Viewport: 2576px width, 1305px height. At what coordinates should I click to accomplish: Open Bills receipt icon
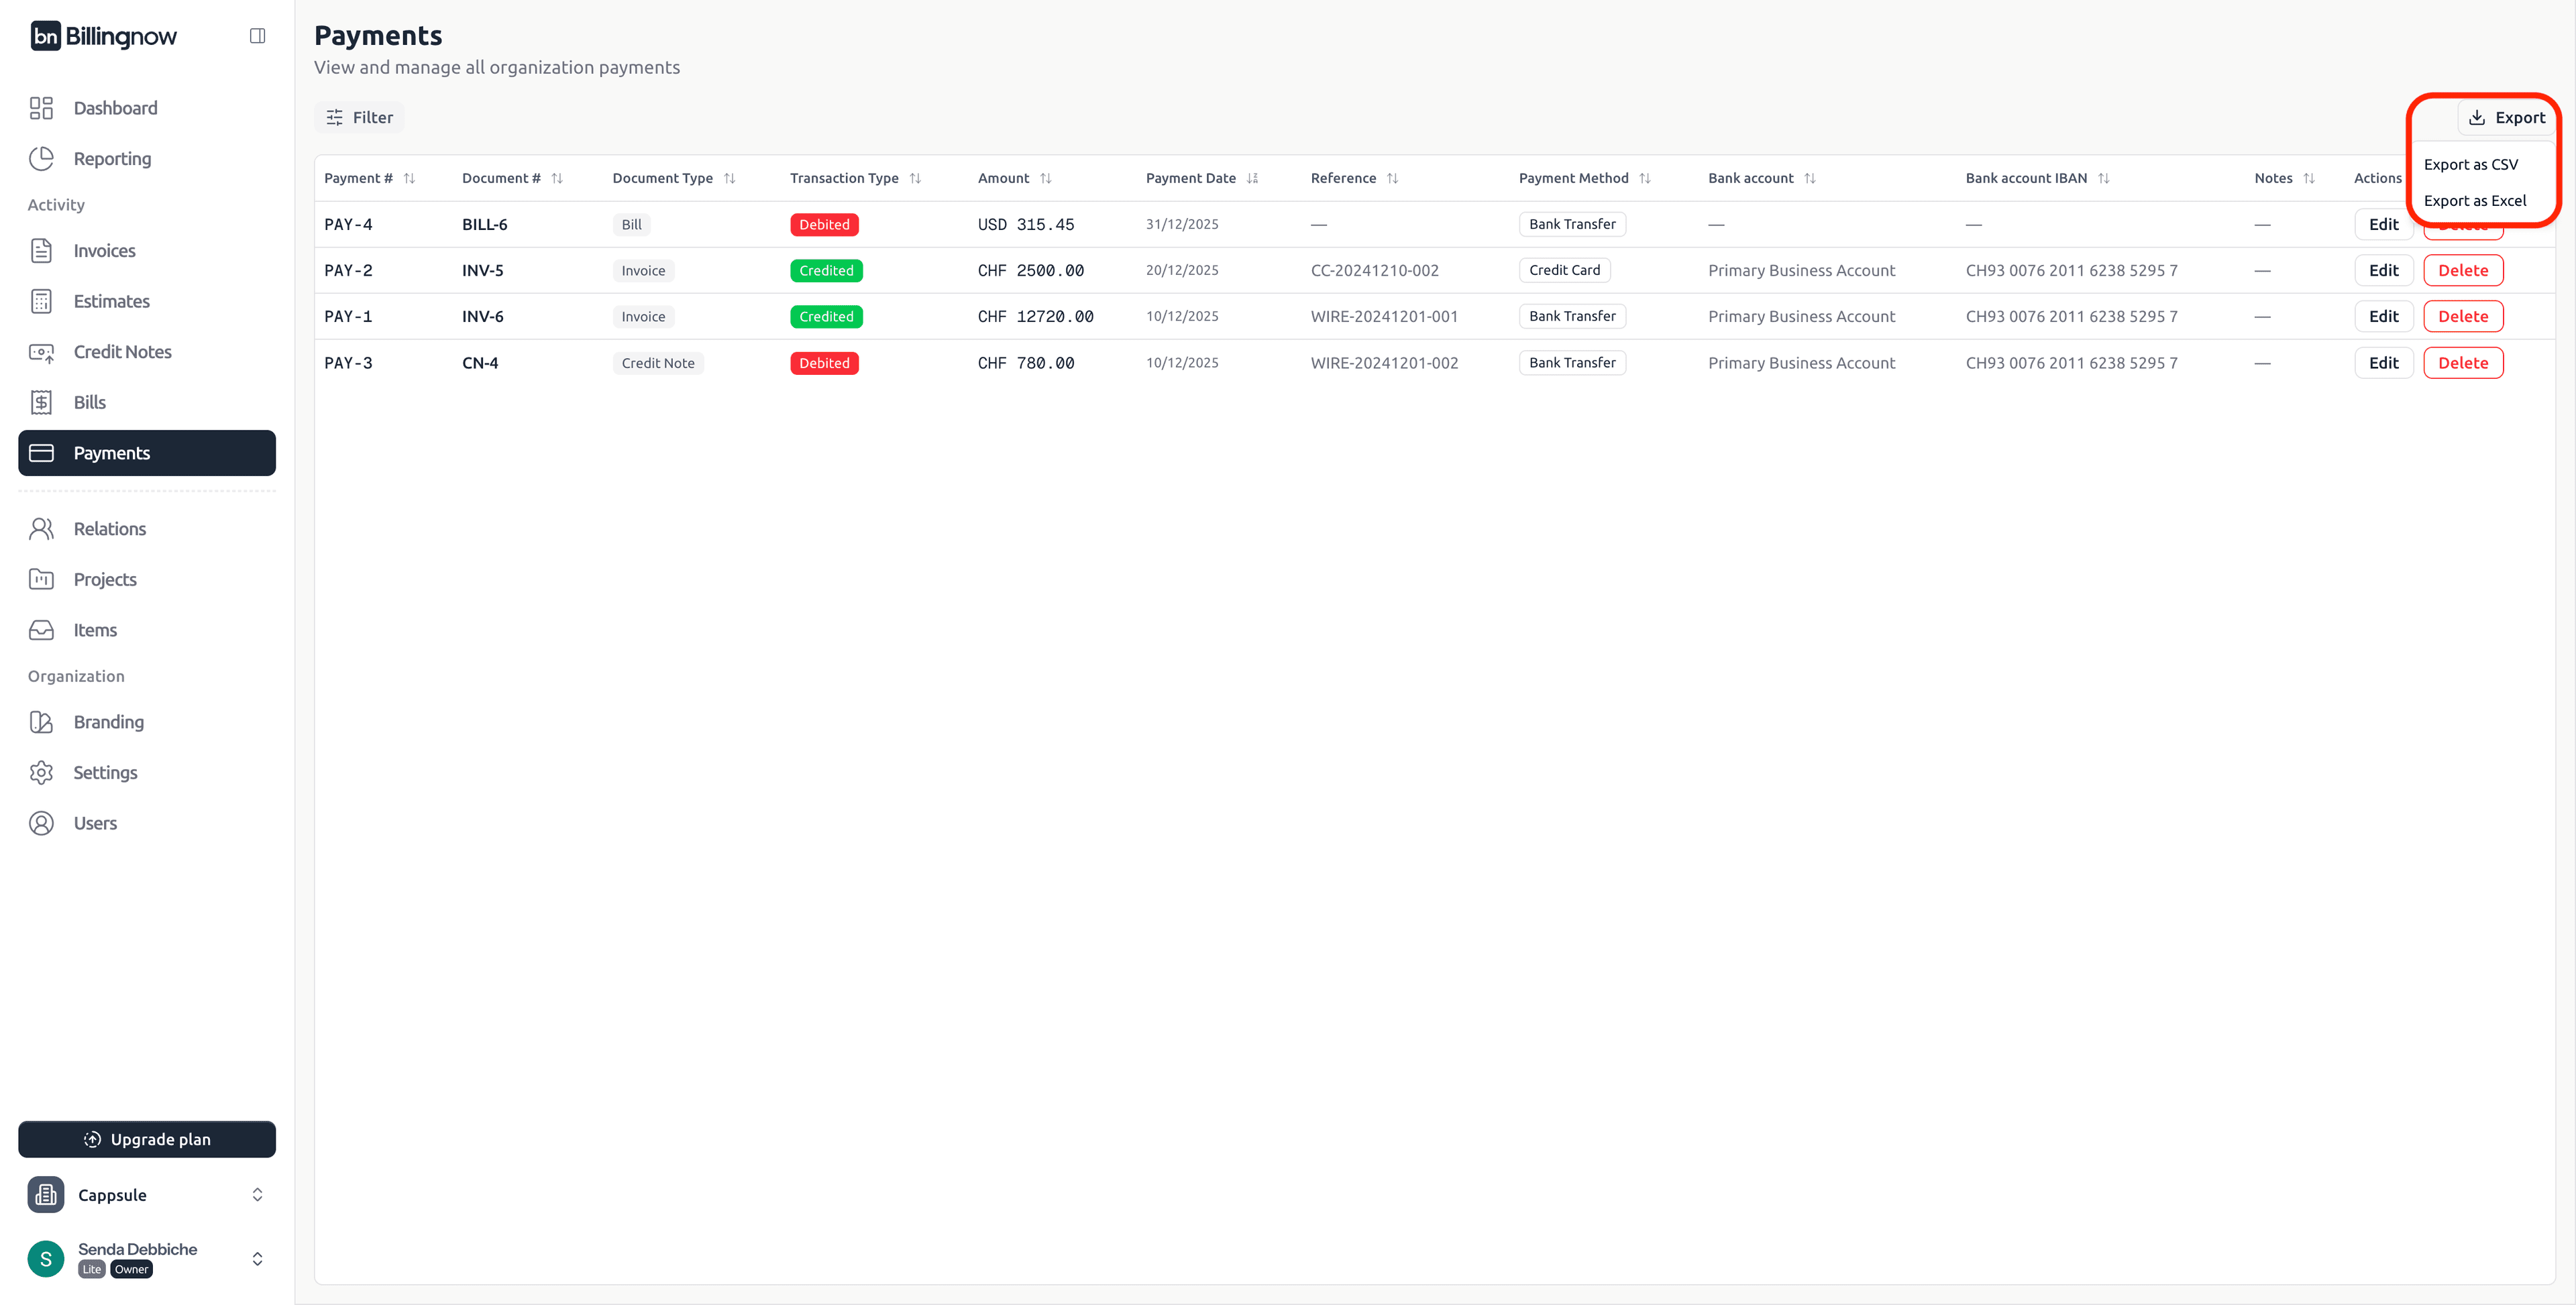[x=41, y=402]
